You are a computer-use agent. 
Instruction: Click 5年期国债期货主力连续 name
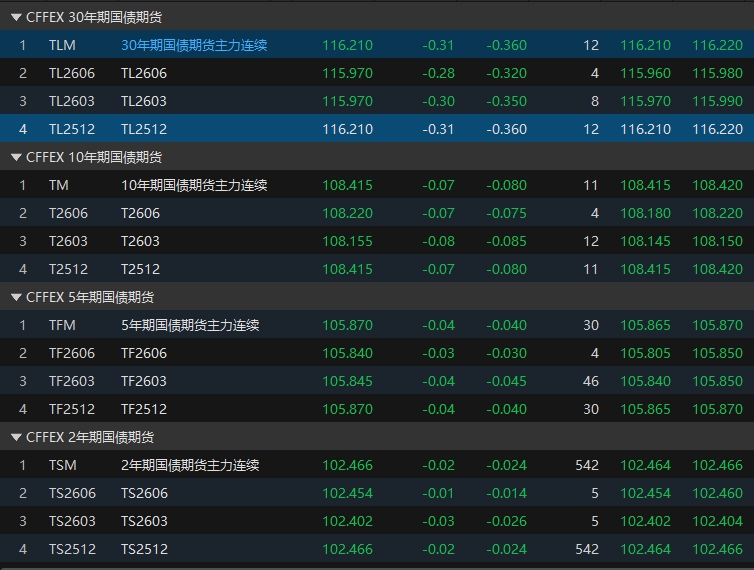190,325
